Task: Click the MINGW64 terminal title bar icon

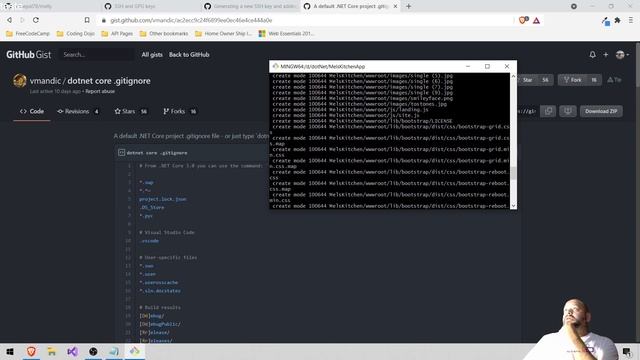Action: tap(276, 66)
